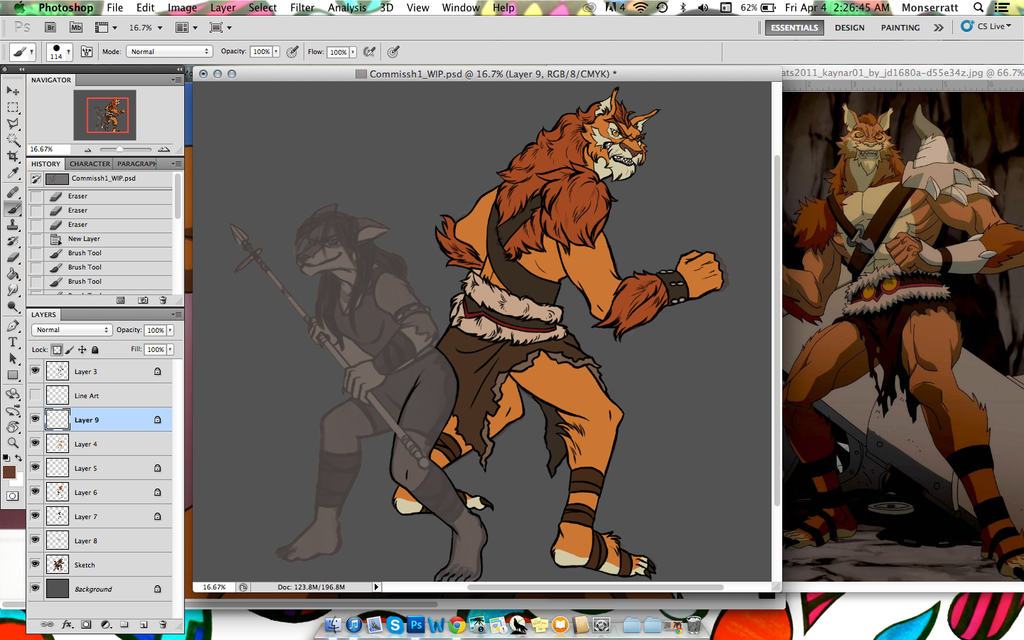Open layer Opacity slider arrow

170,330
